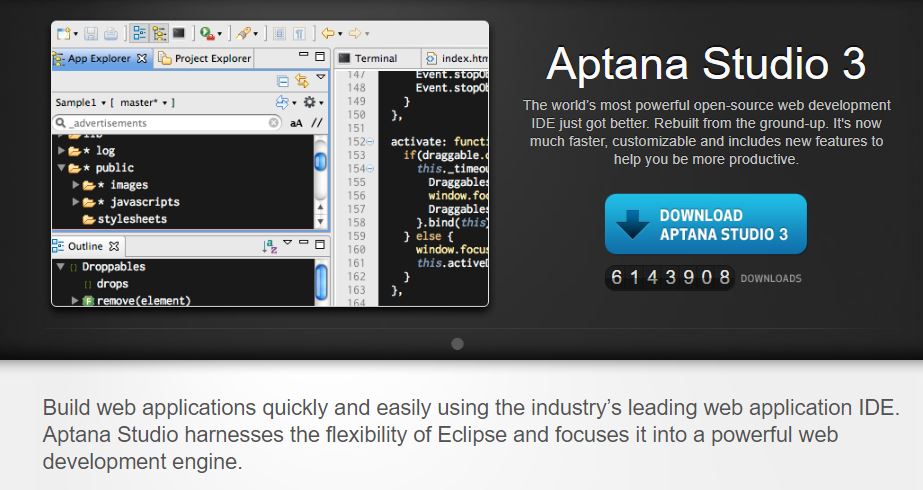Collapse the Droppables outline node

tap(61, 267)
